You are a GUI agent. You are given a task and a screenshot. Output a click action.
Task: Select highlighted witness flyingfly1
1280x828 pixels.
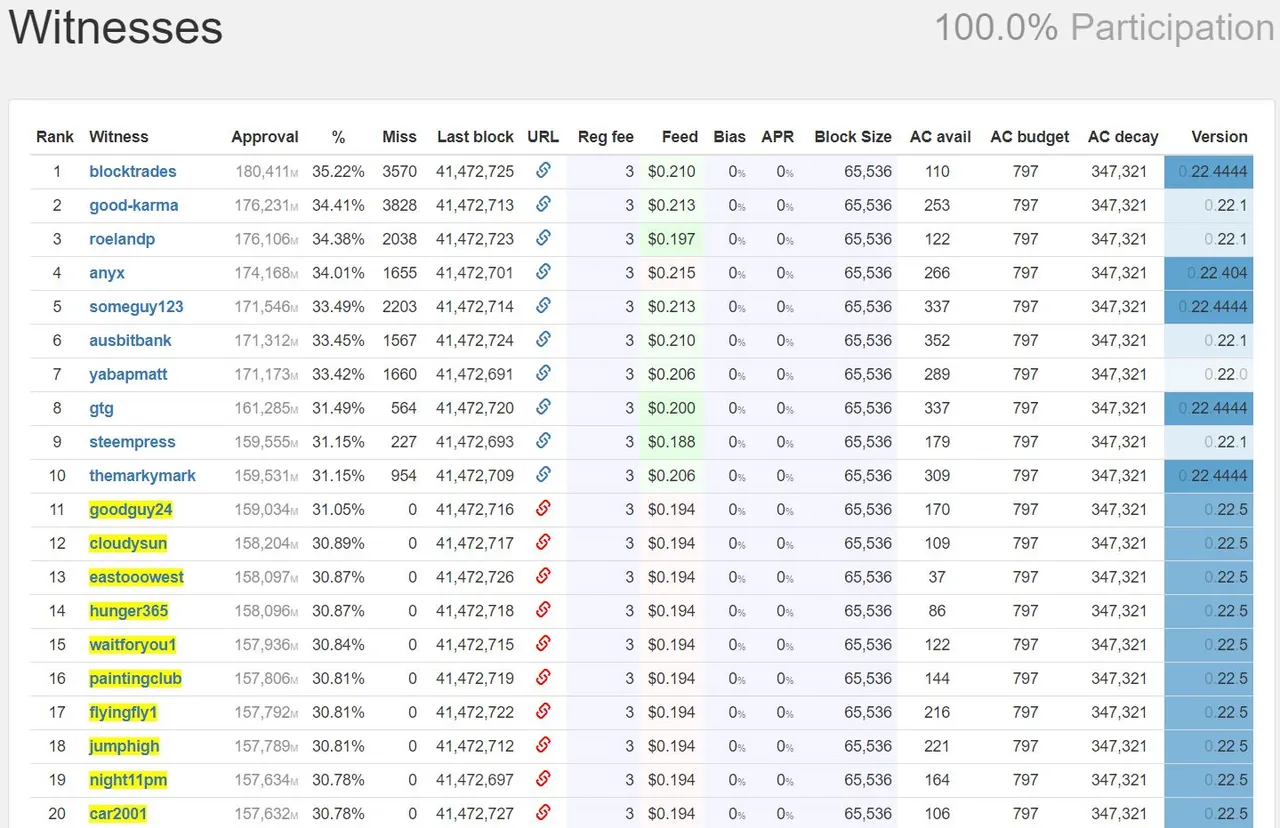123,713
